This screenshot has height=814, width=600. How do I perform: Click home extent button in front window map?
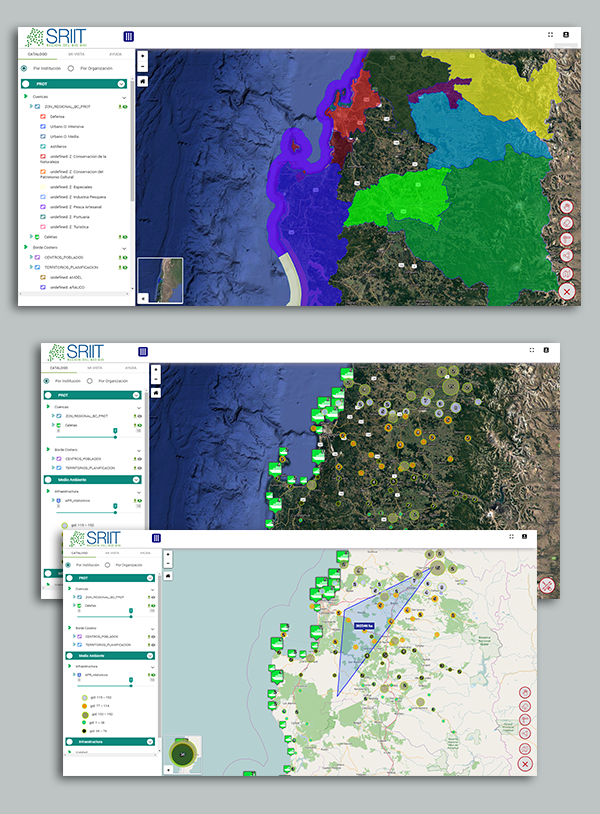[x=168, y=576]
